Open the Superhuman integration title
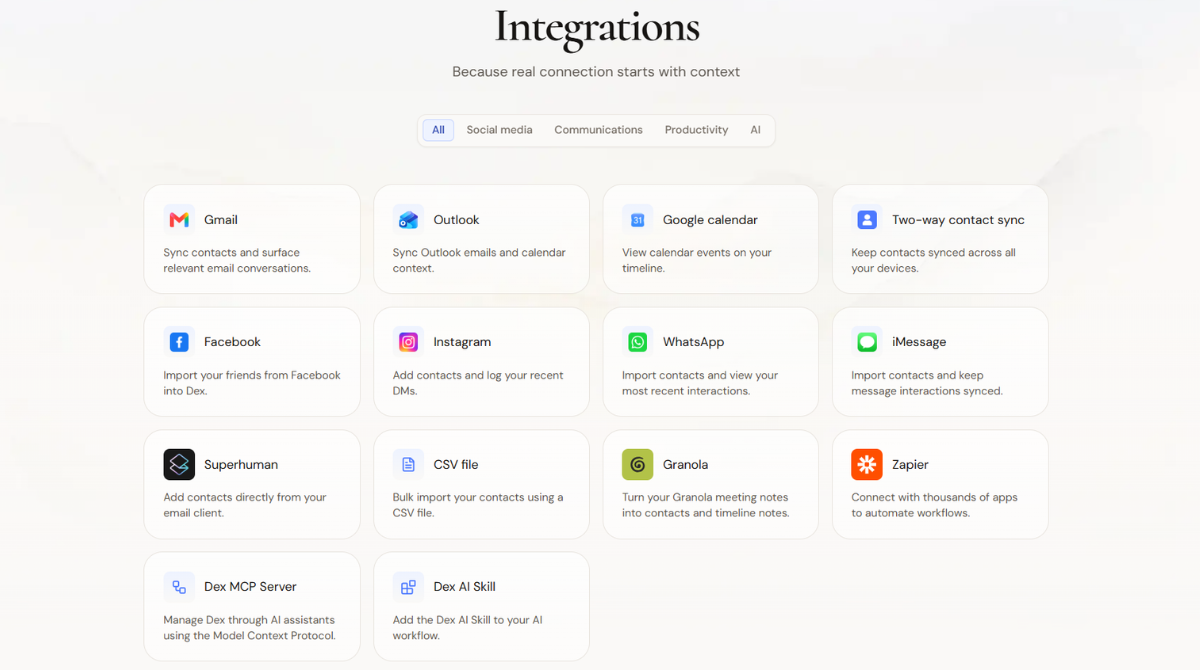This screenshot has height=670, width=1200. tap(241, 465)
